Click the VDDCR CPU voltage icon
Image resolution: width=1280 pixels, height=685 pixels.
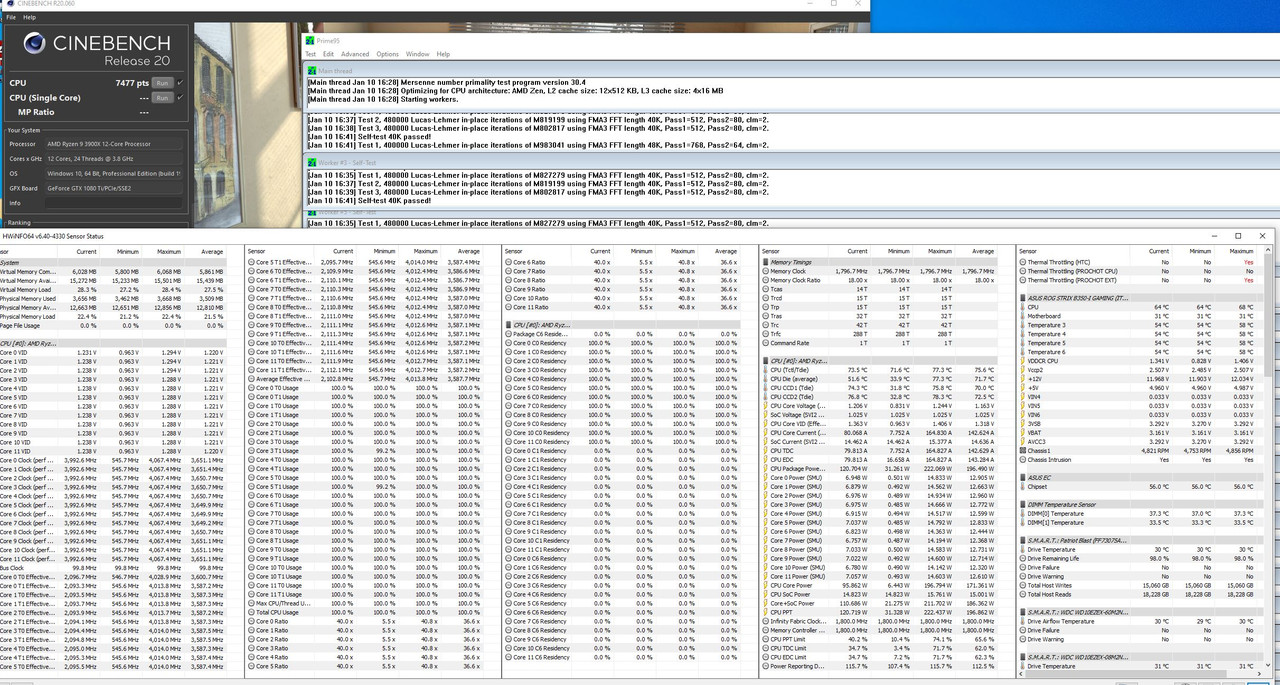pos(1023,360)
